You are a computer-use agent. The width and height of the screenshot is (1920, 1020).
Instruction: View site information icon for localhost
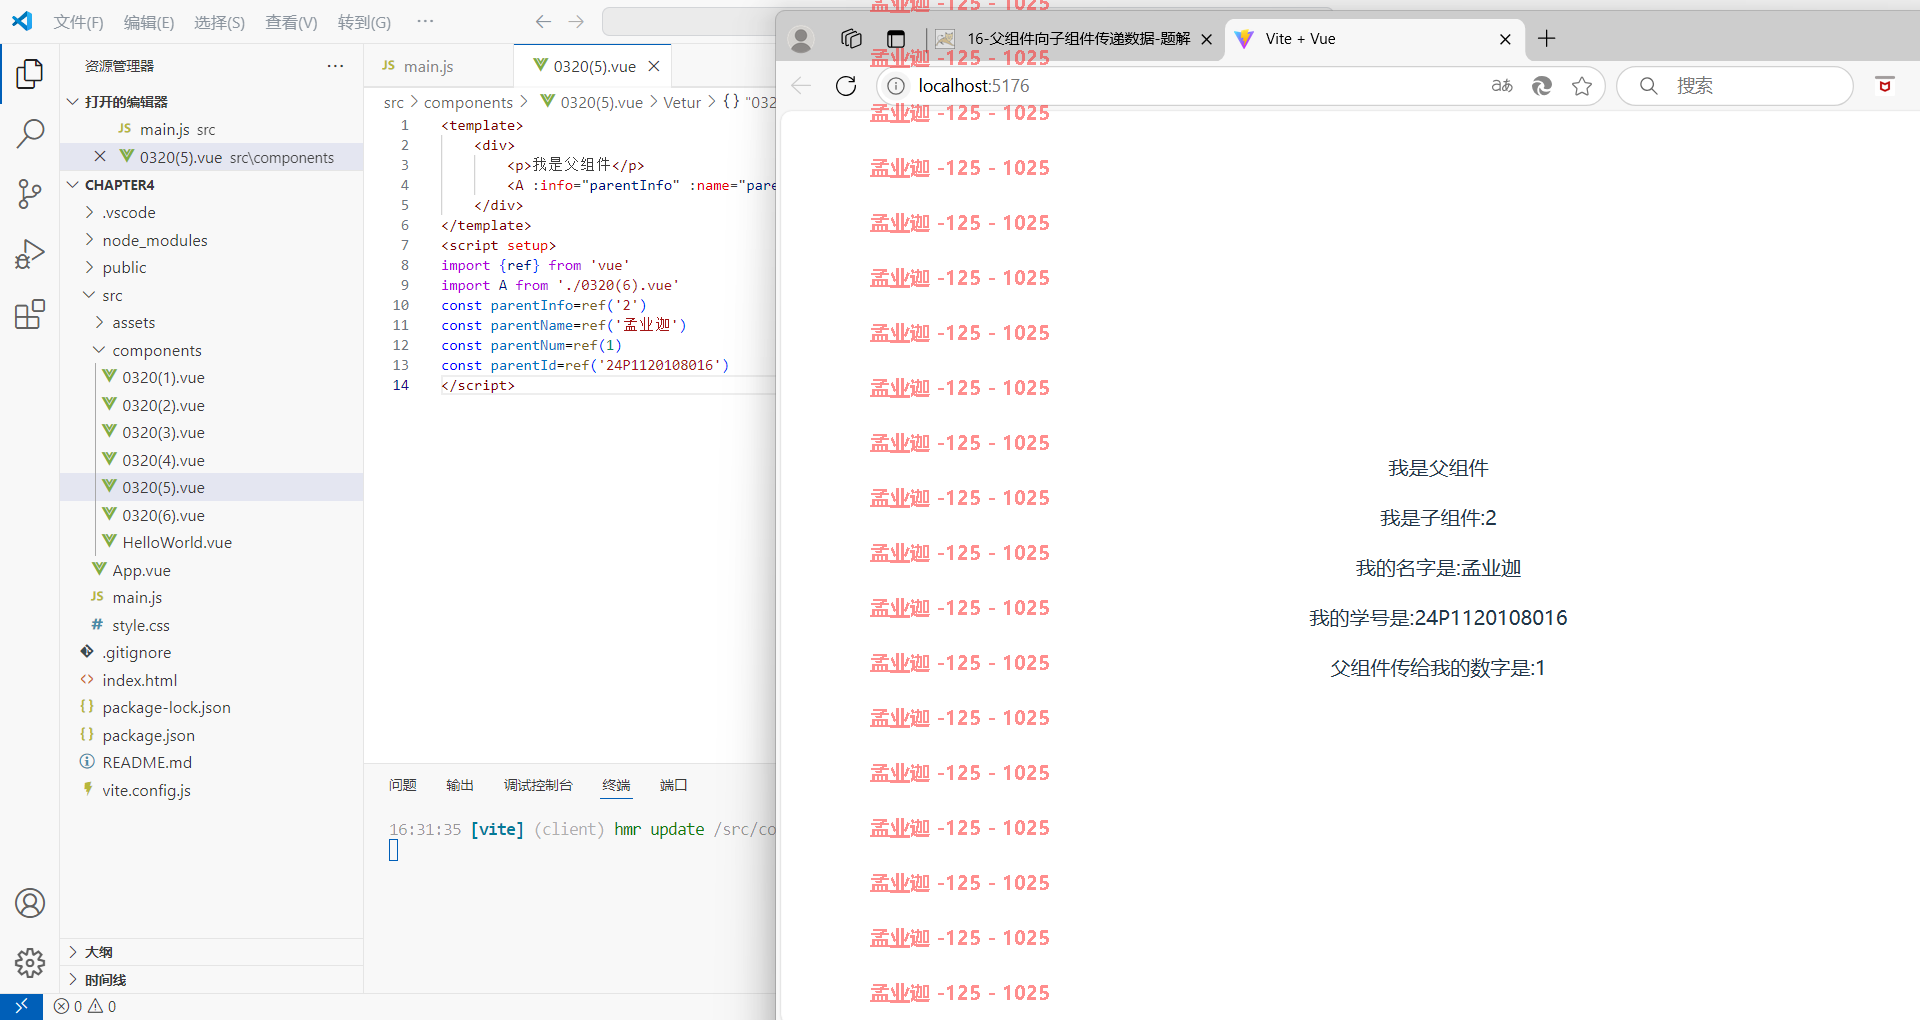coord(896,86)
